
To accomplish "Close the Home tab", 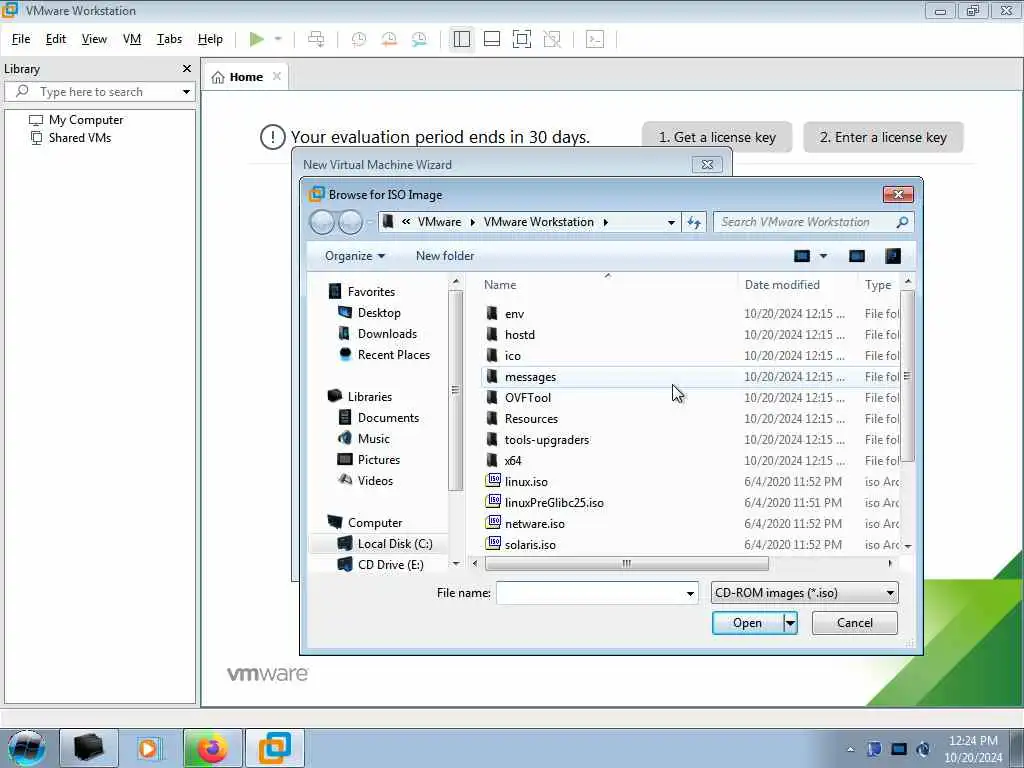I will (277, 76).
